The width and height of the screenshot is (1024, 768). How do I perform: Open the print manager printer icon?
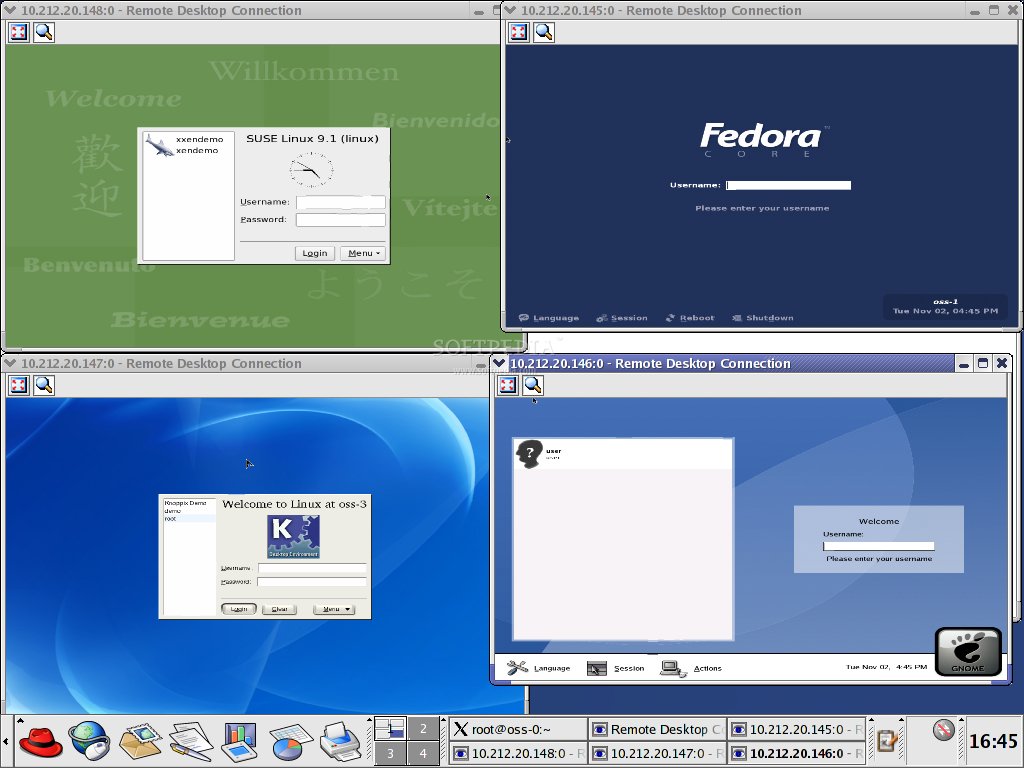click(340, 742)
